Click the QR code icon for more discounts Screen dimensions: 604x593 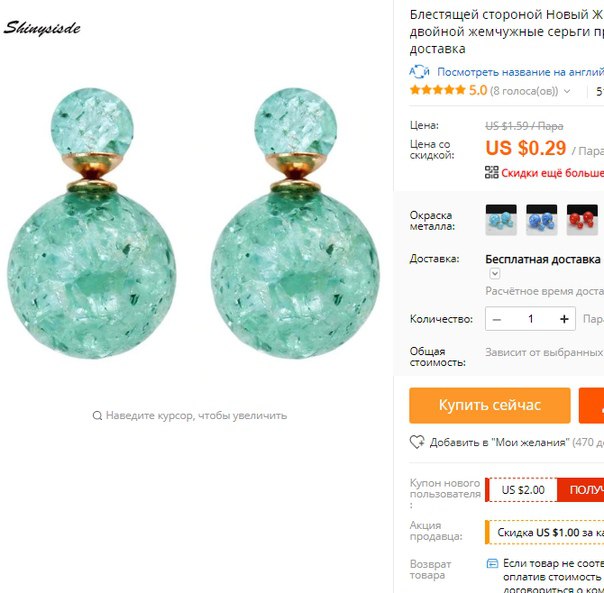(x=492, y=172)
